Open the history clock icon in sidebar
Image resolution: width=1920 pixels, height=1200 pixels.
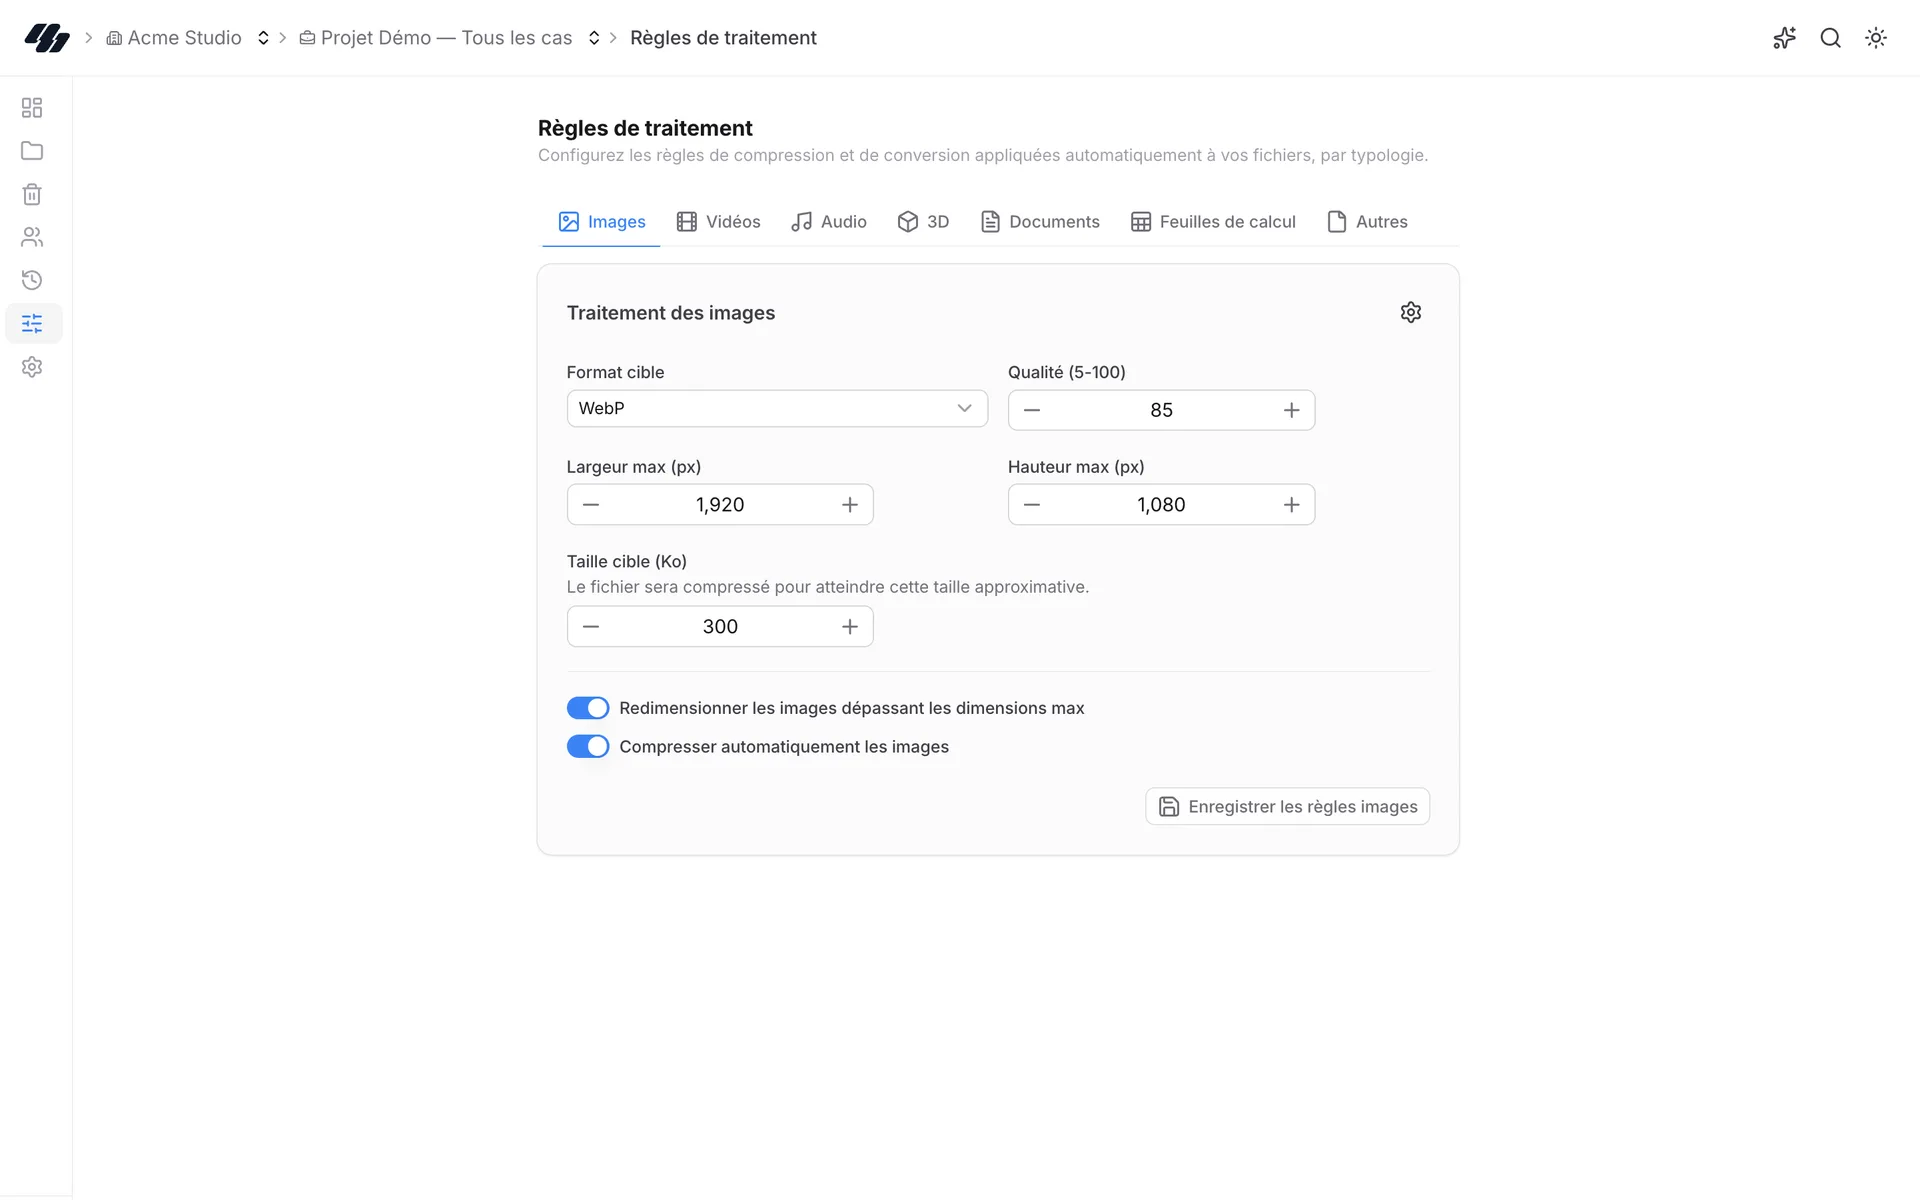click(32, 280)
